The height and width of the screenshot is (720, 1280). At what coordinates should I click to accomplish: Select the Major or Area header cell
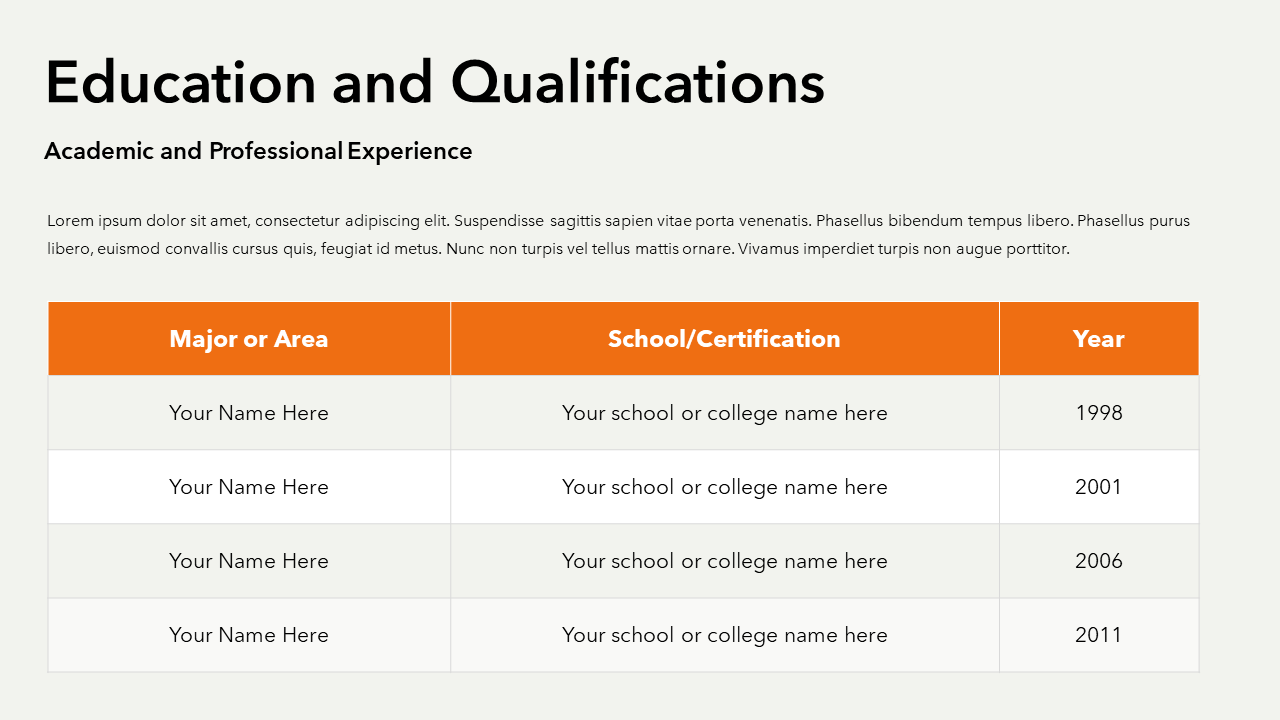coord(249,339)
